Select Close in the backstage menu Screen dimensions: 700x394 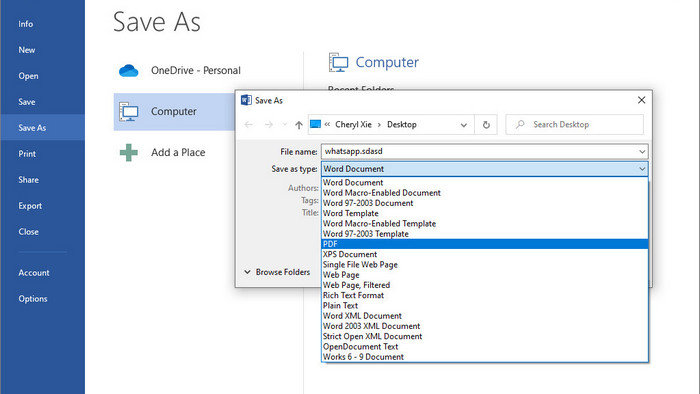(x=28, y=231)
